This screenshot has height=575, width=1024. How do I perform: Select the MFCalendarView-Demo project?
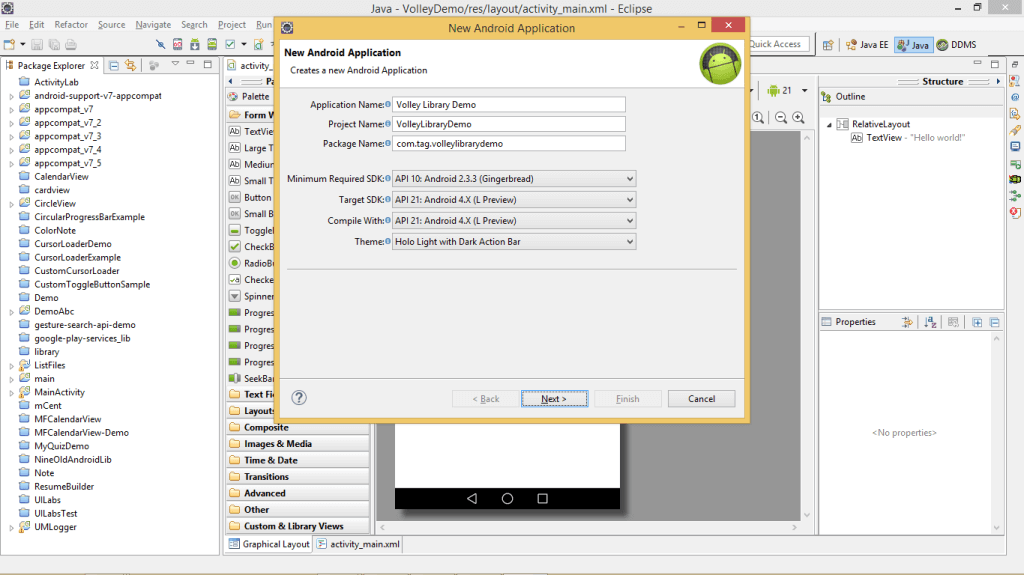click(81, 433)
